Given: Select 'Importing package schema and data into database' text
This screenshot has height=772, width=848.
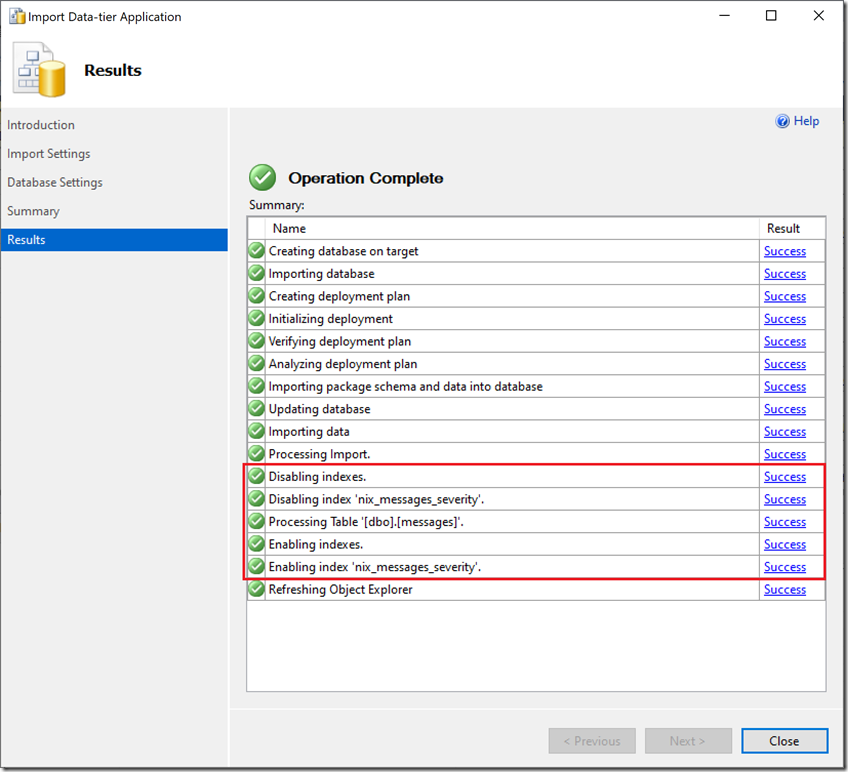Looking at the screenshot, I should point(405,386).
